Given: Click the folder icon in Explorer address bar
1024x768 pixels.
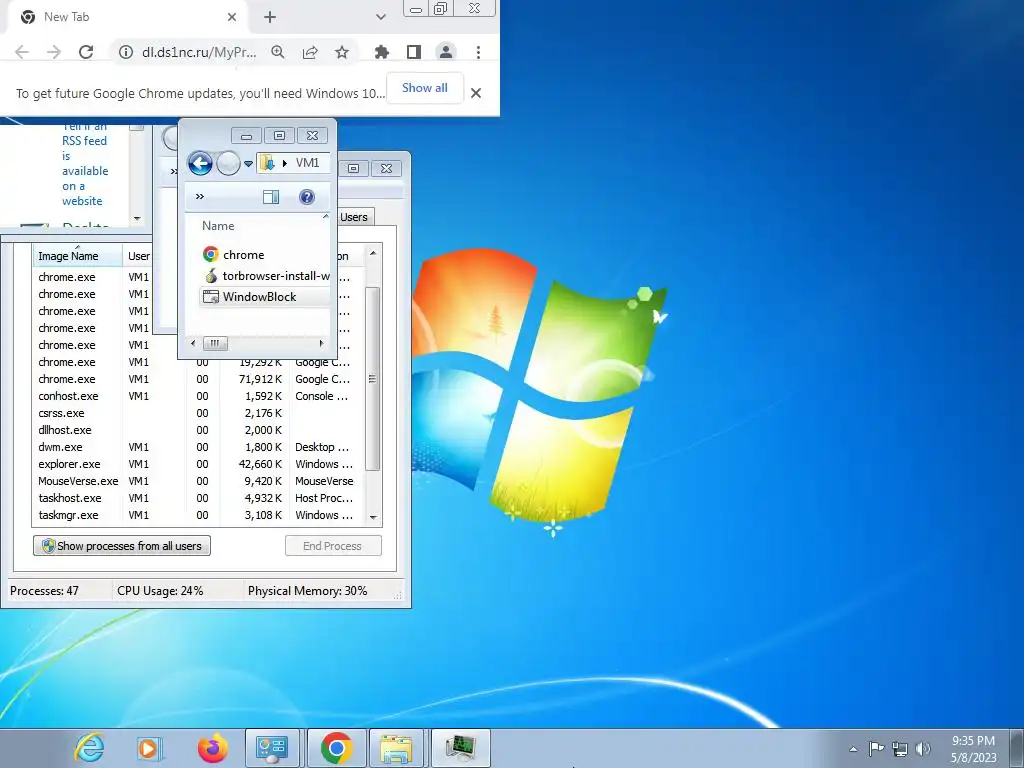Looking at the screenshot, I should [x=267, y=163].
